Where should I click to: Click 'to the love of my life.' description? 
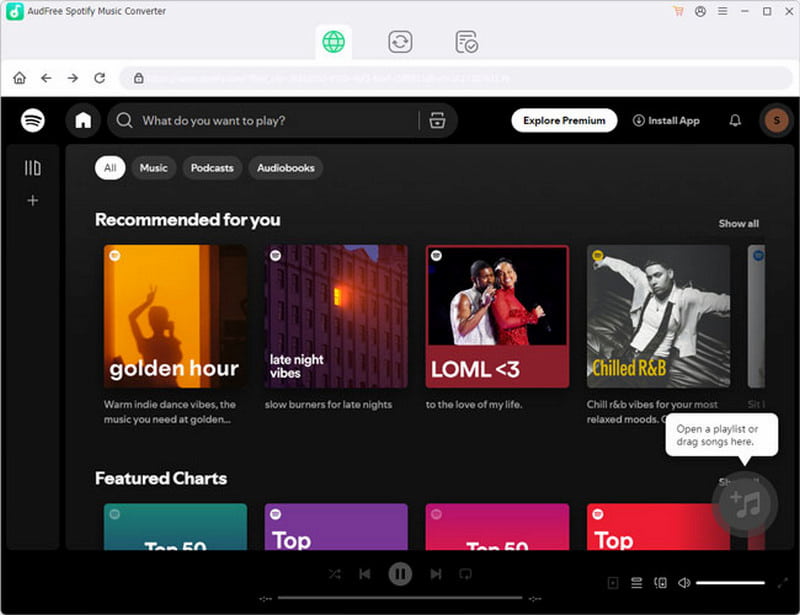coord(474,405)
